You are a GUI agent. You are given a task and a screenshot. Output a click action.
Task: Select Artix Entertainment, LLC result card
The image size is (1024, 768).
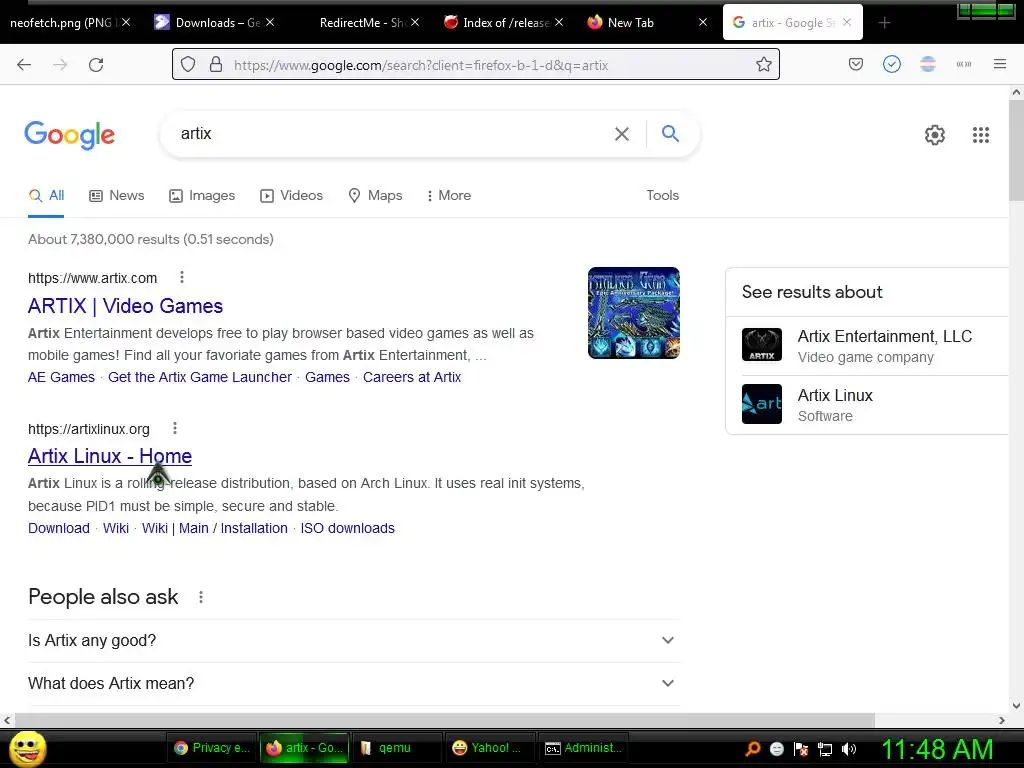tap(867, 345)
